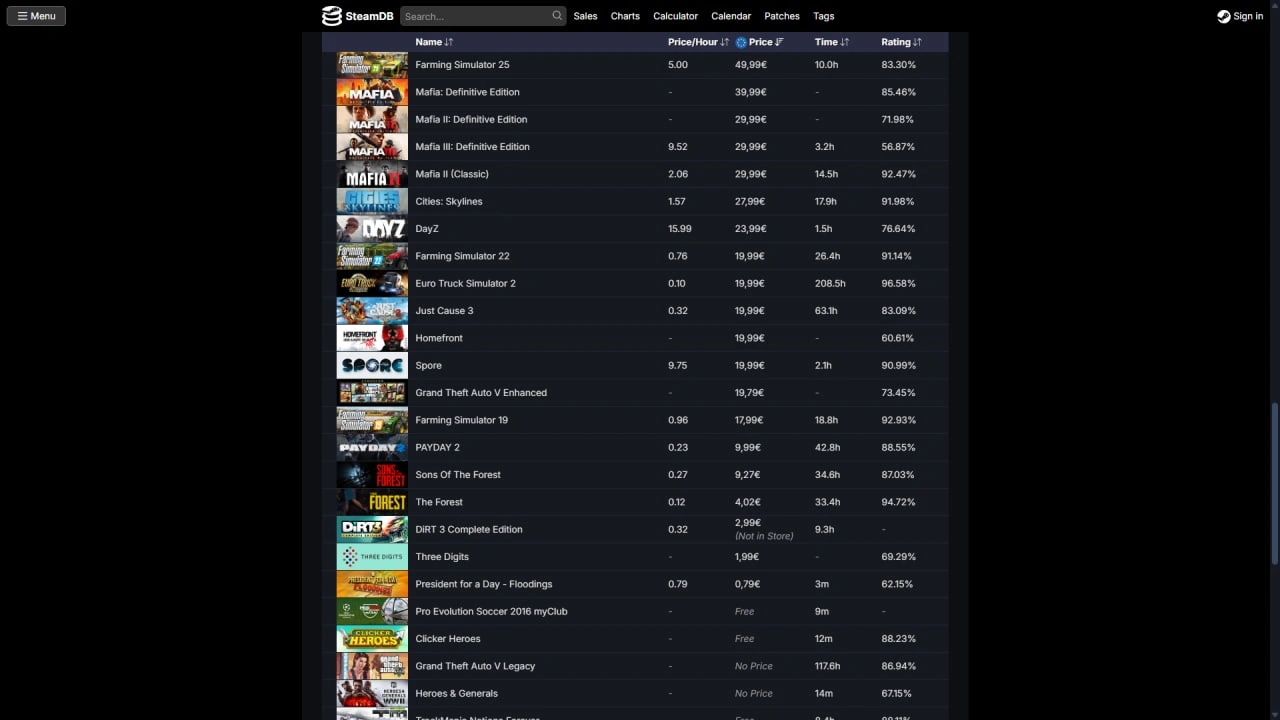Click Pro Evolution Soccer 2016 myClub link

click(491, 611)
